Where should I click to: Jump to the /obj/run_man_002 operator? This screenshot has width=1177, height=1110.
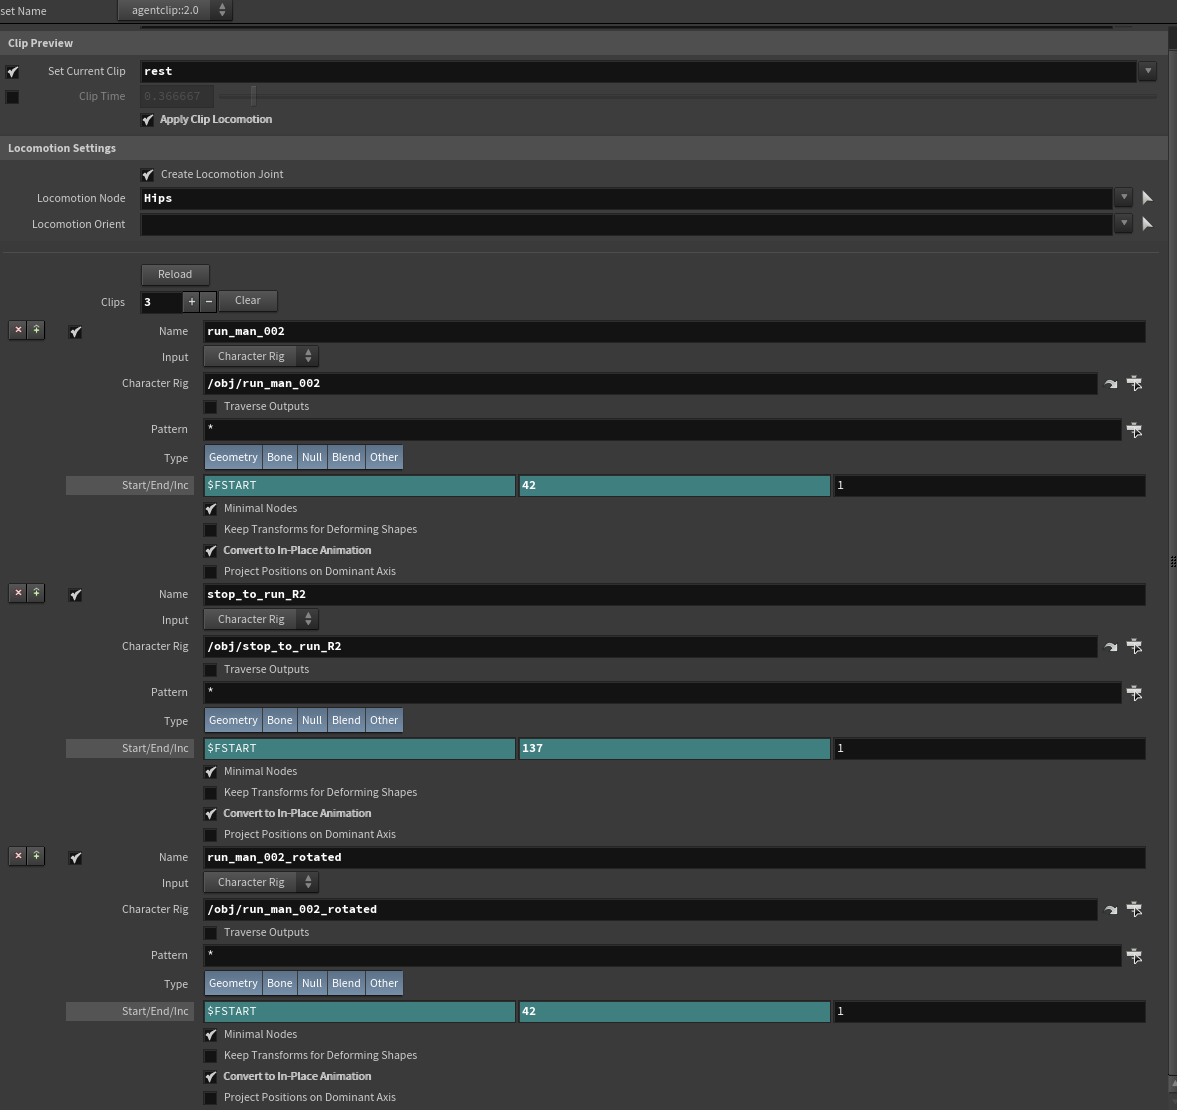click(x=1111, y=384)
